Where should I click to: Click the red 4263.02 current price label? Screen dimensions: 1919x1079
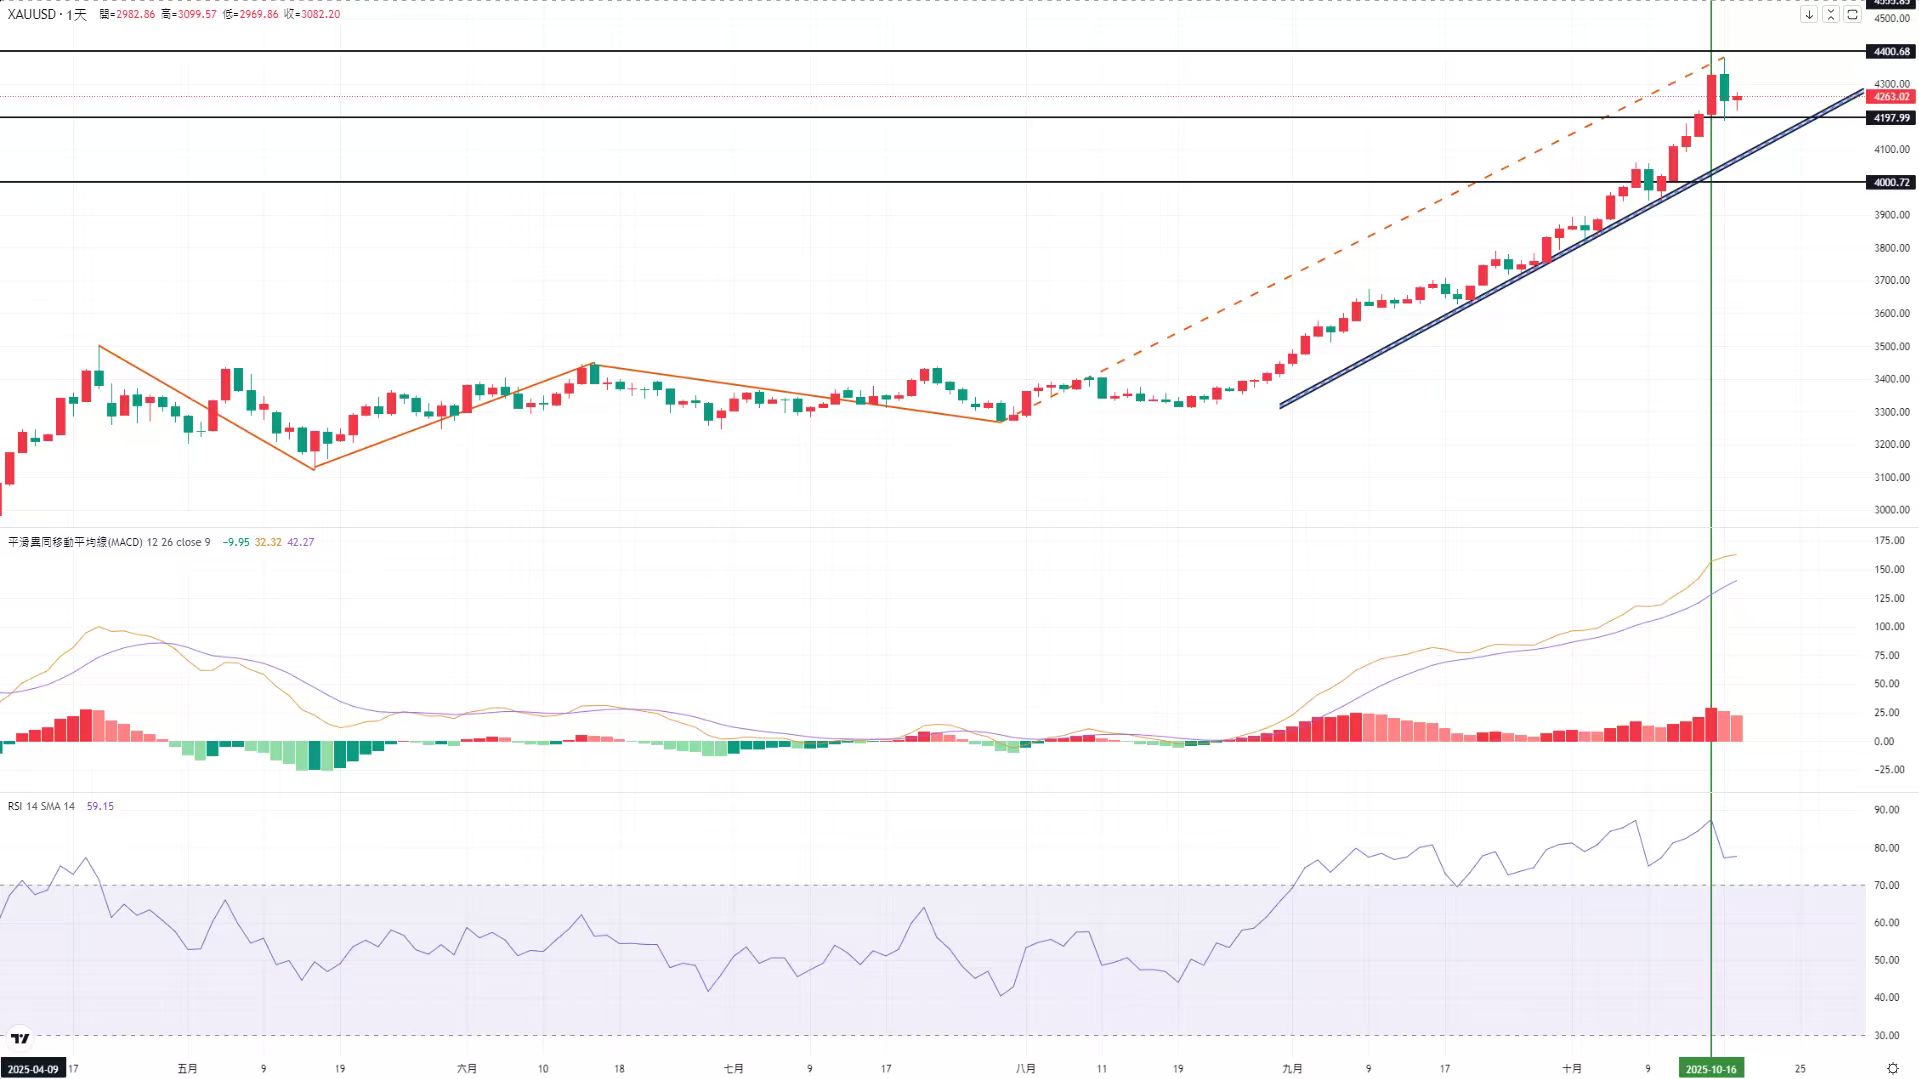tap(1891, 97)
